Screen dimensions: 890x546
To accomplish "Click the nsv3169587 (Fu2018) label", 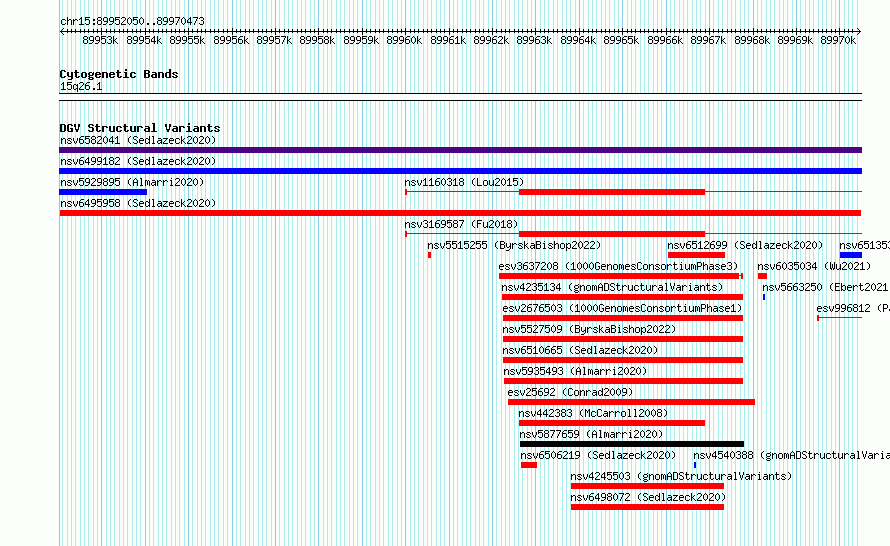I will (461, 224).
